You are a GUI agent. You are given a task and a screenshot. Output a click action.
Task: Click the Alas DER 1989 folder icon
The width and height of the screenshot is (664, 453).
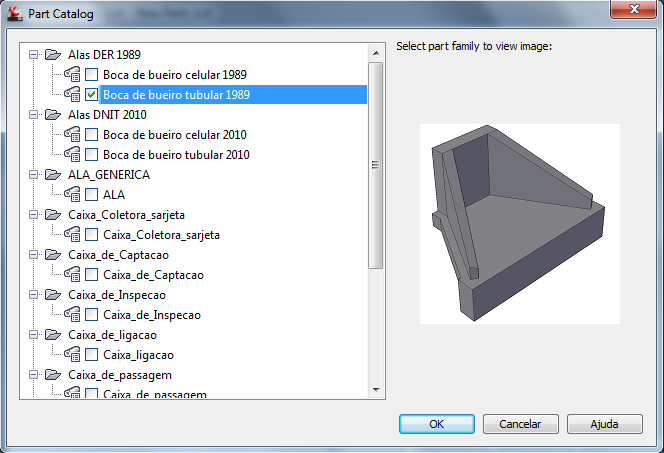click(x=53, y=55)
